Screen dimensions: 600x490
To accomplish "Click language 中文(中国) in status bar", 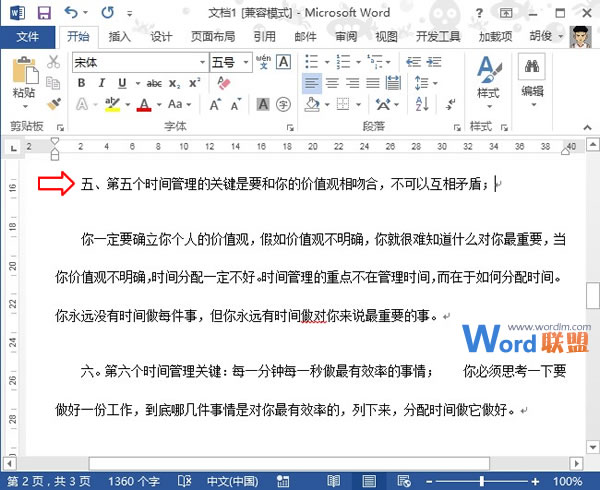I will tap(232, 481).
